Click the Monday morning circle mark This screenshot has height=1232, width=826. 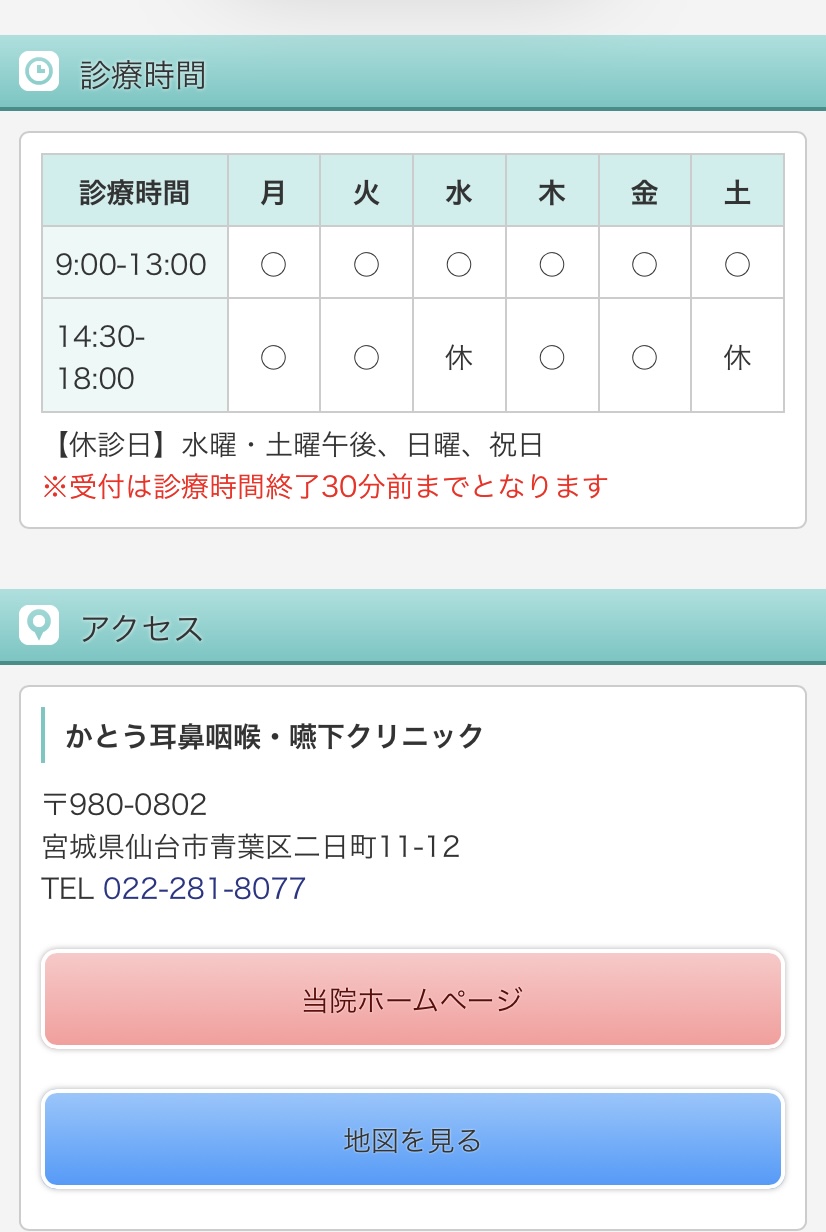tap(274, 264)
